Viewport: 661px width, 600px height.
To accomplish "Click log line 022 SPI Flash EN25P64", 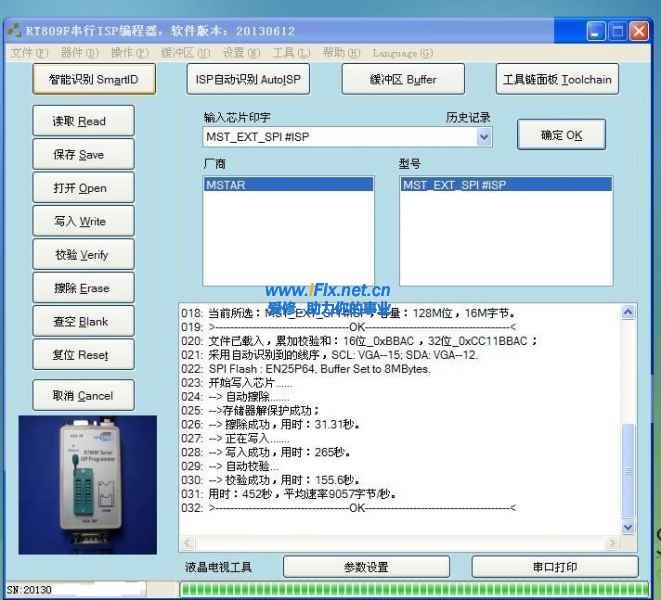I will click(306, 369).
